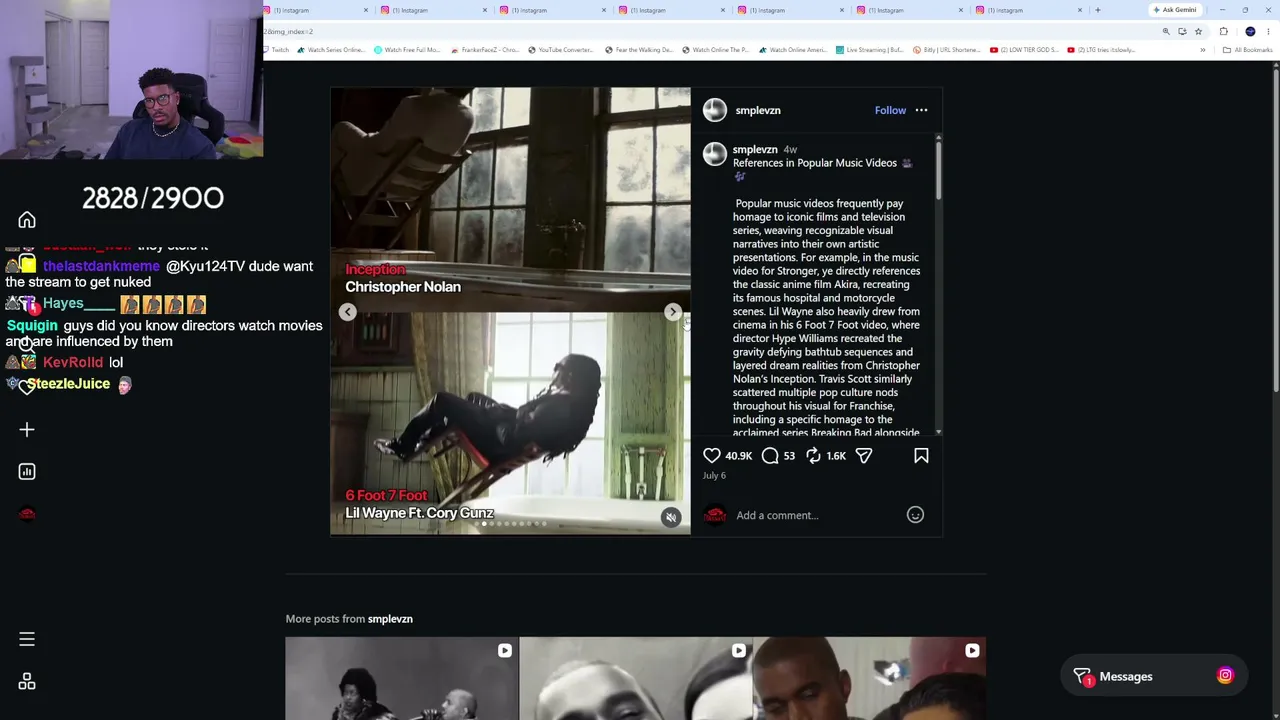Viewport: 1280px width, 720px height.
Task: Open the Twitch bookmark
Action: [276, 50]
